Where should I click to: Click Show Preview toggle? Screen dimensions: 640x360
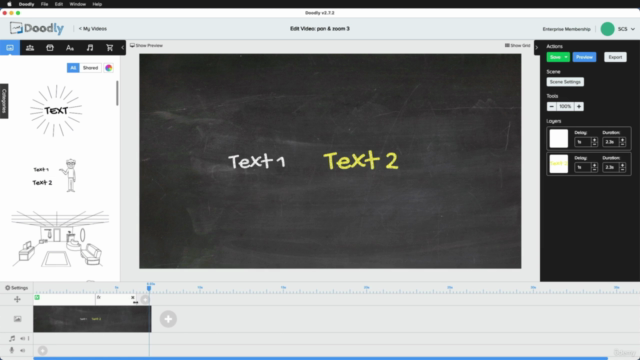pos(146,45)
